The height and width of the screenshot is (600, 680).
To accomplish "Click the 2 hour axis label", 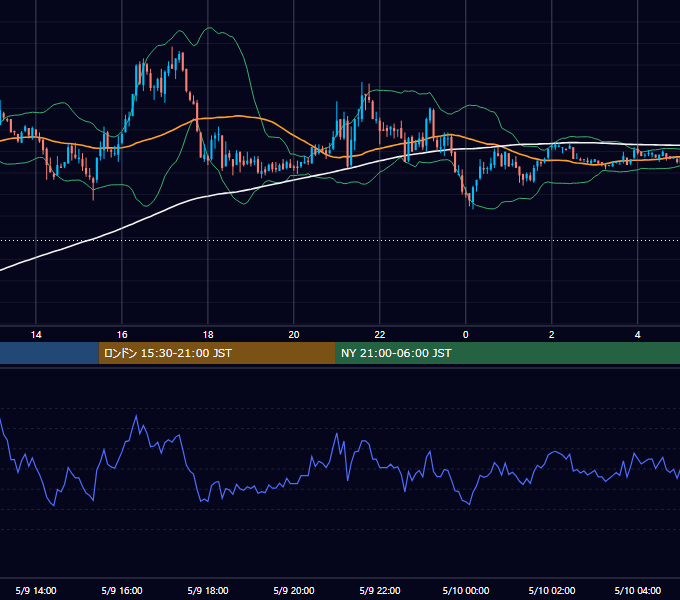I will click(551, 335).
